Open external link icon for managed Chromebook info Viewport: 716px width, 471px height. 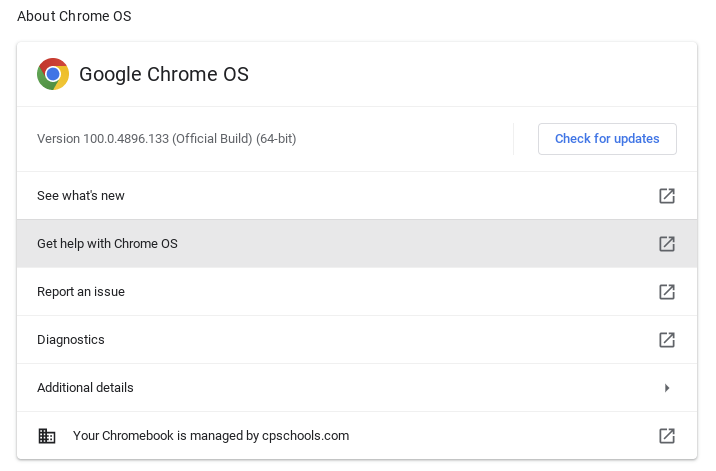tap(667, 435)
